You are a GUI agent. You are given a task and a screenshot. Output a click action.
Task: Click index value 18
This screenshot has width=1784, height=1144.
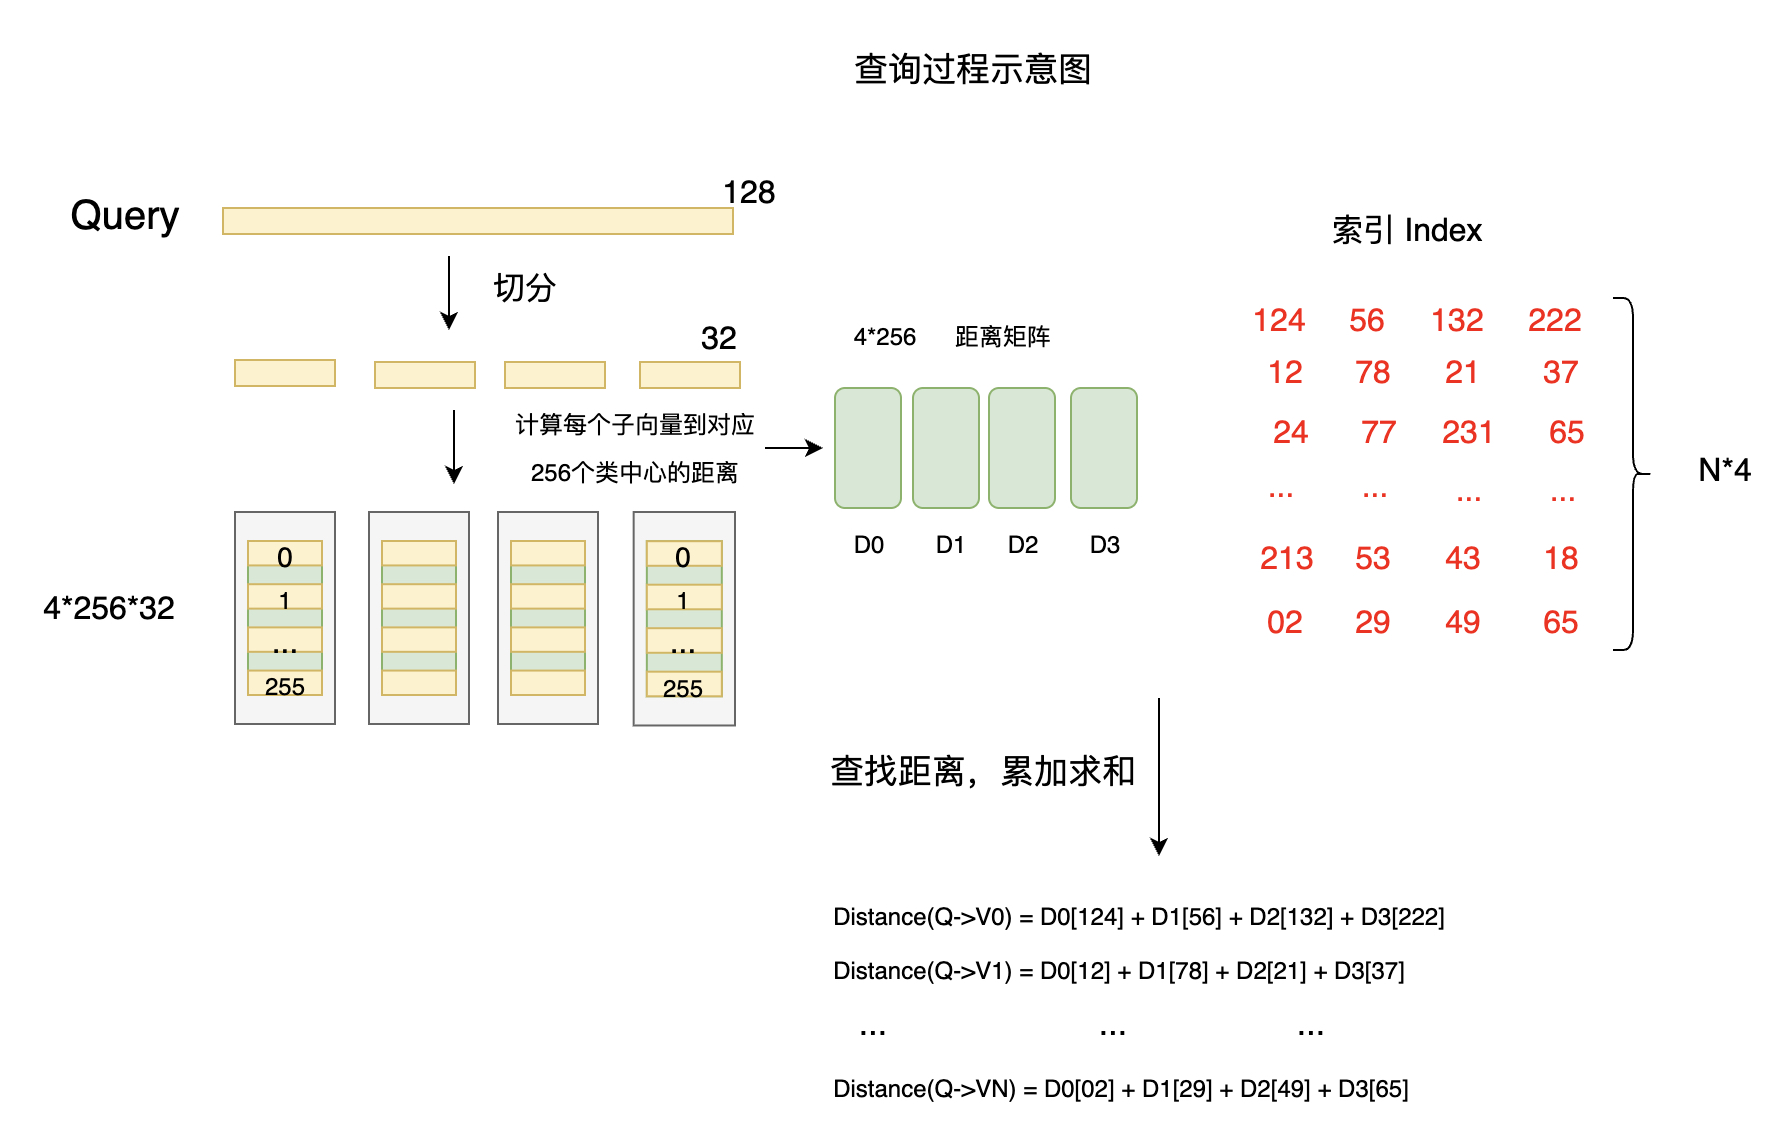tap(1562, 558)
